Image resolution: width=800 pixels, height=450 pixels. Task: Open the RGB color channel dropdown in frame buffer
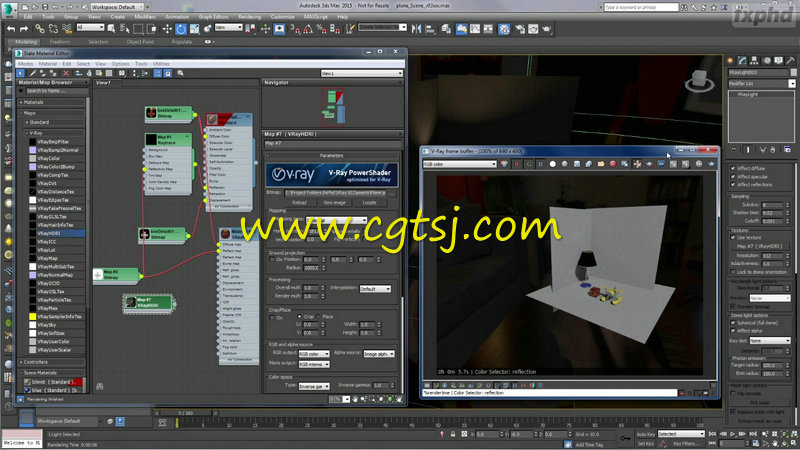click(x=460, y=164)
